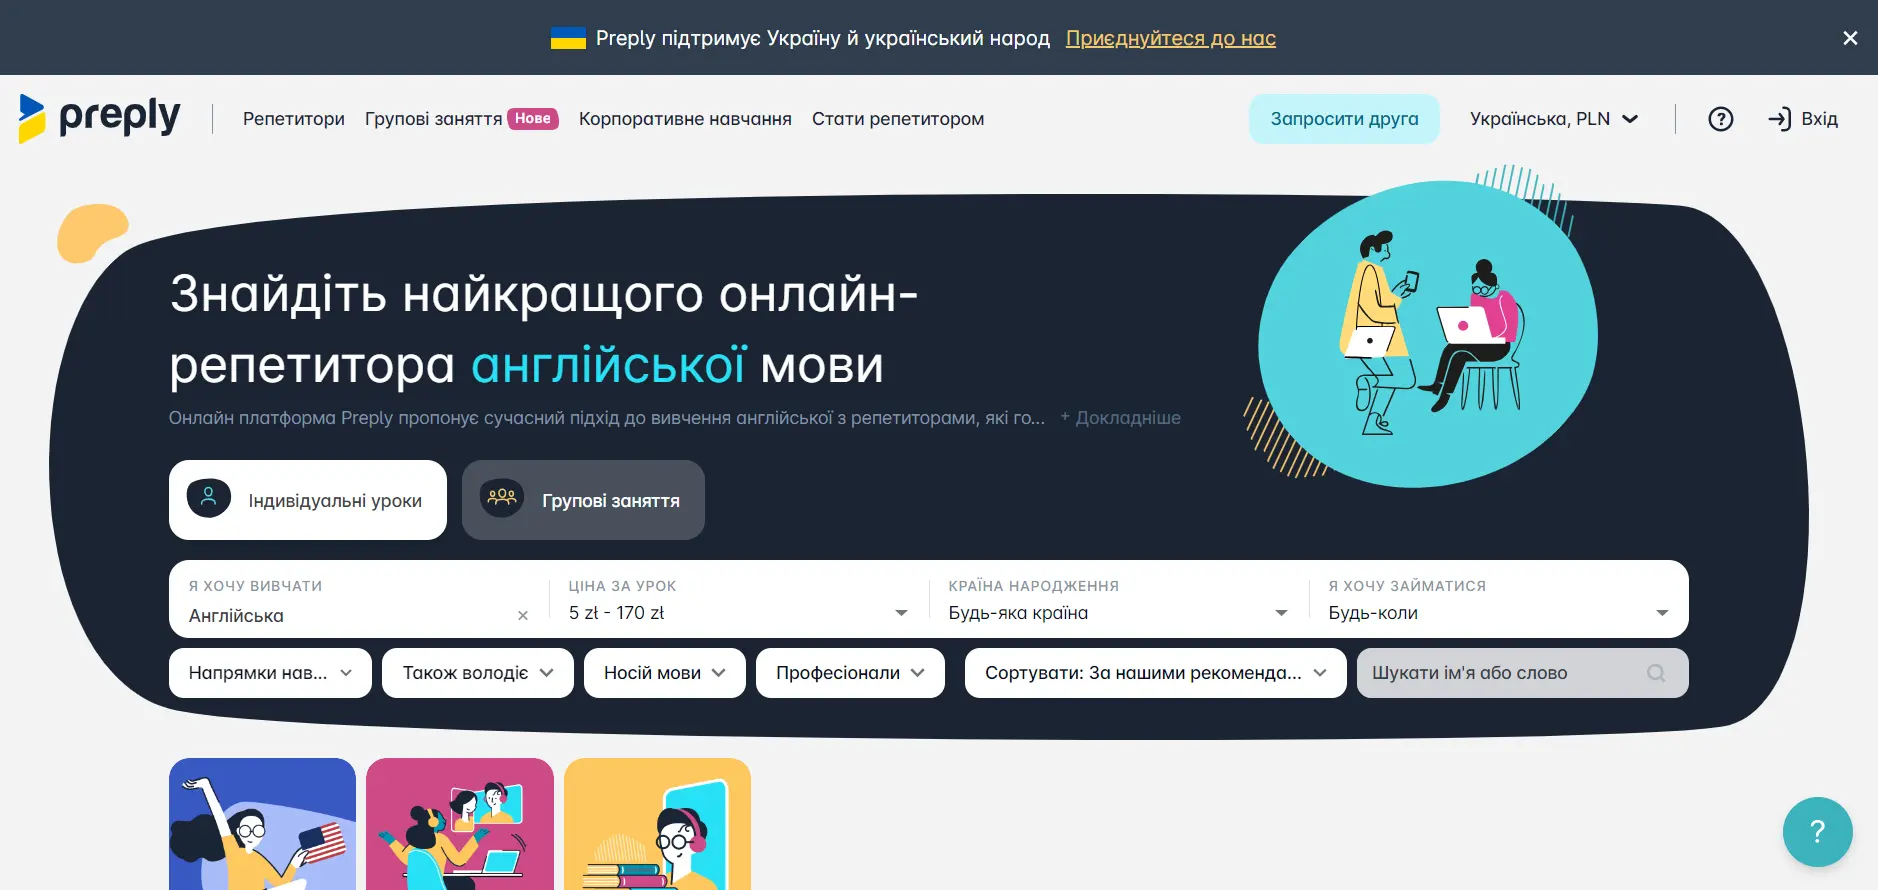The image size is (1878, 890).
Task: Open the help question mark icon in header
Action: [1720, 119]
